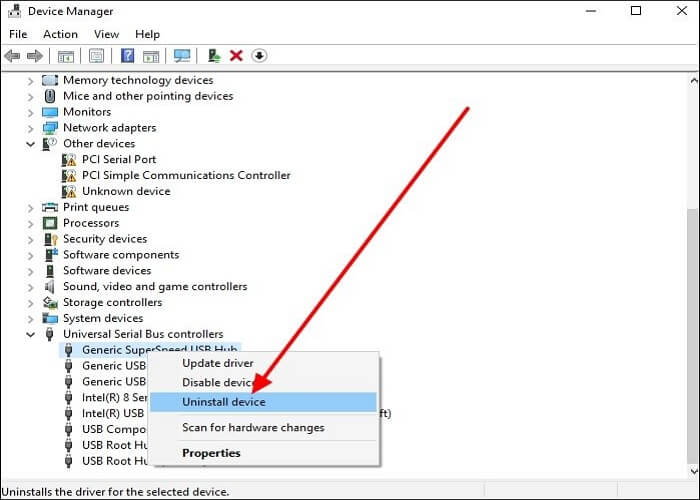Expand the Print queues category
Viewport: 700px width, 500px height.
(30, 208)
